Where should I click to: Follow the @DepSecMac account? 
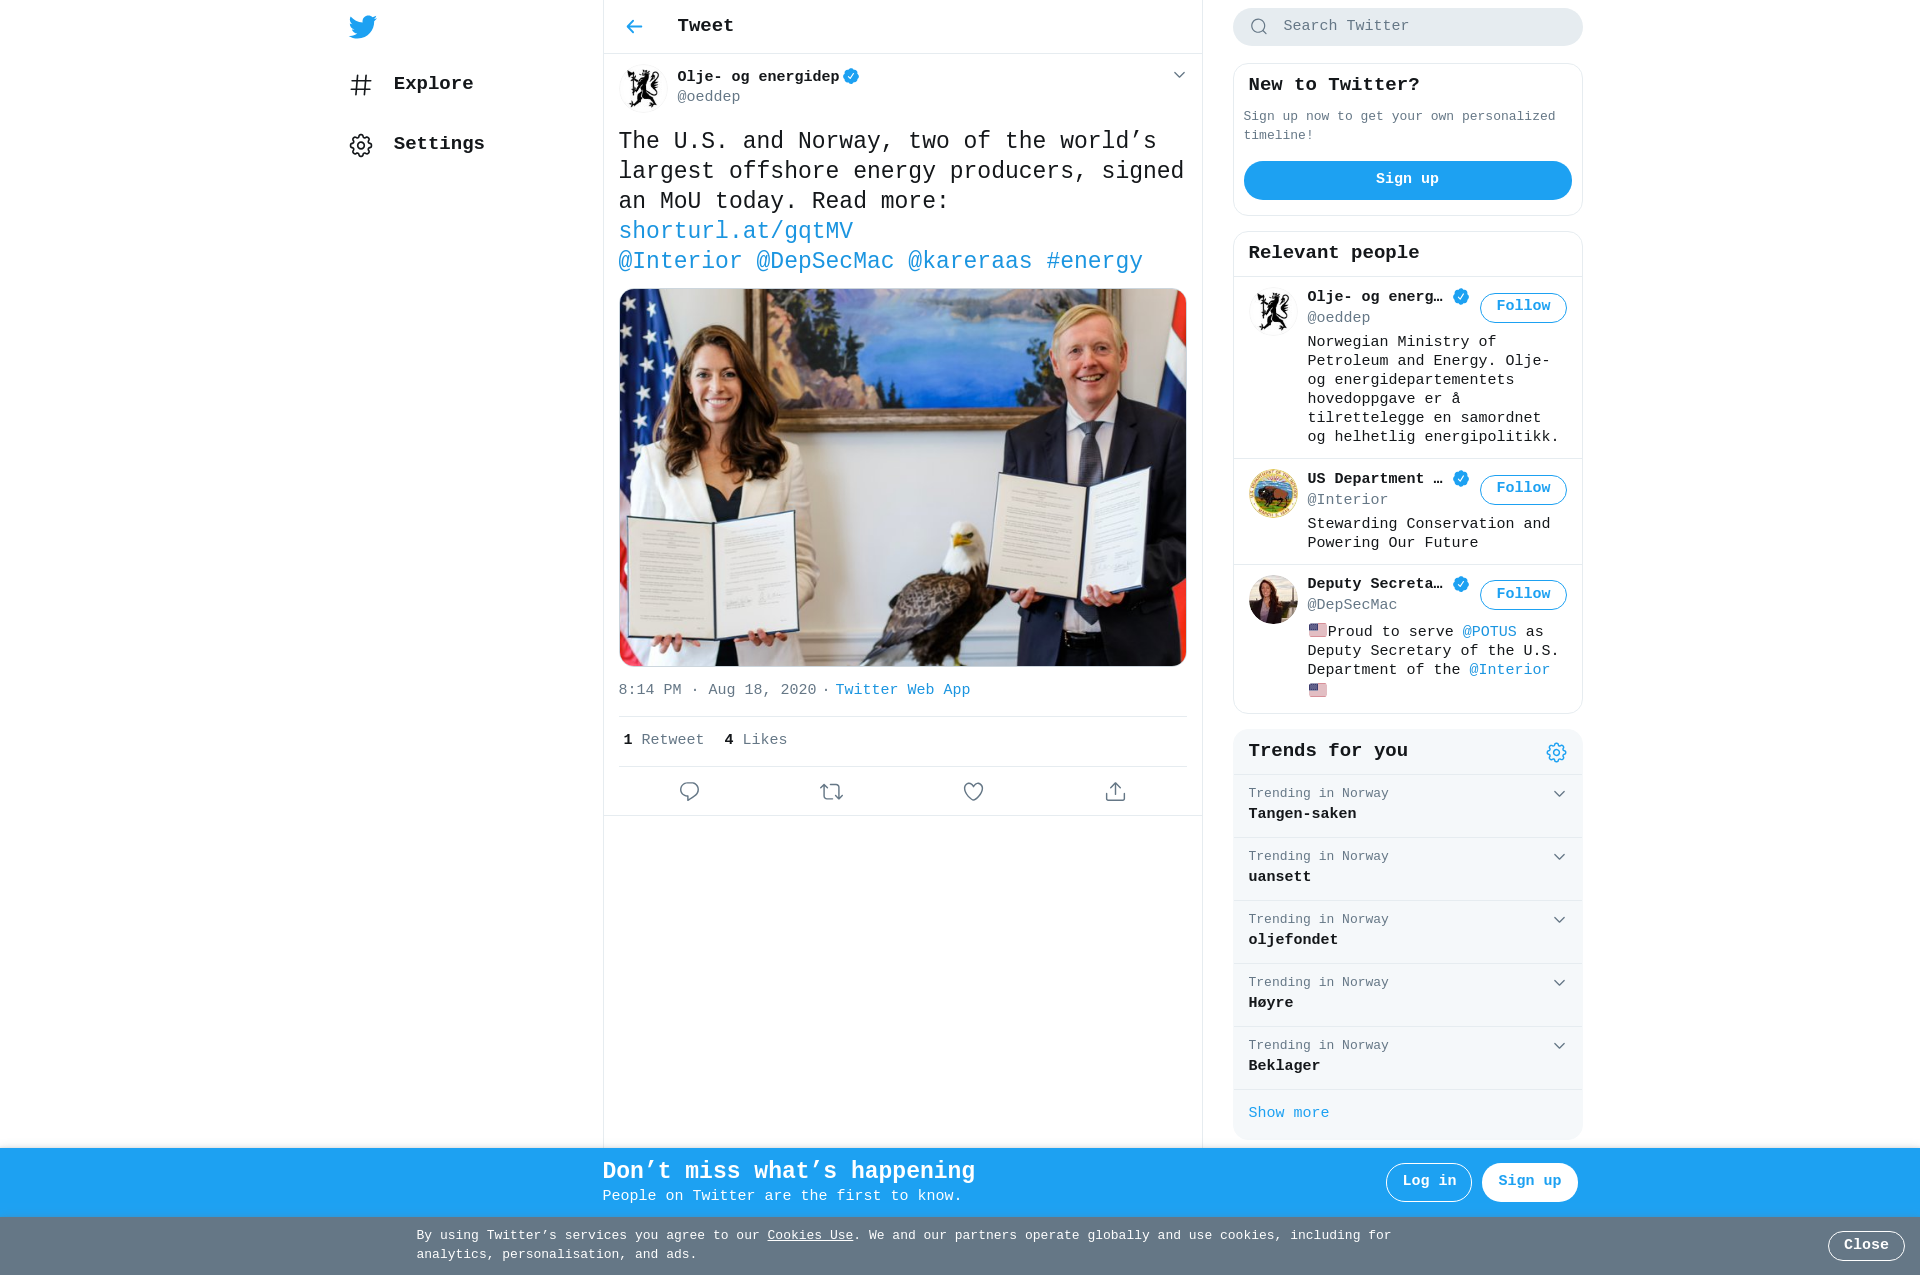1523,595
